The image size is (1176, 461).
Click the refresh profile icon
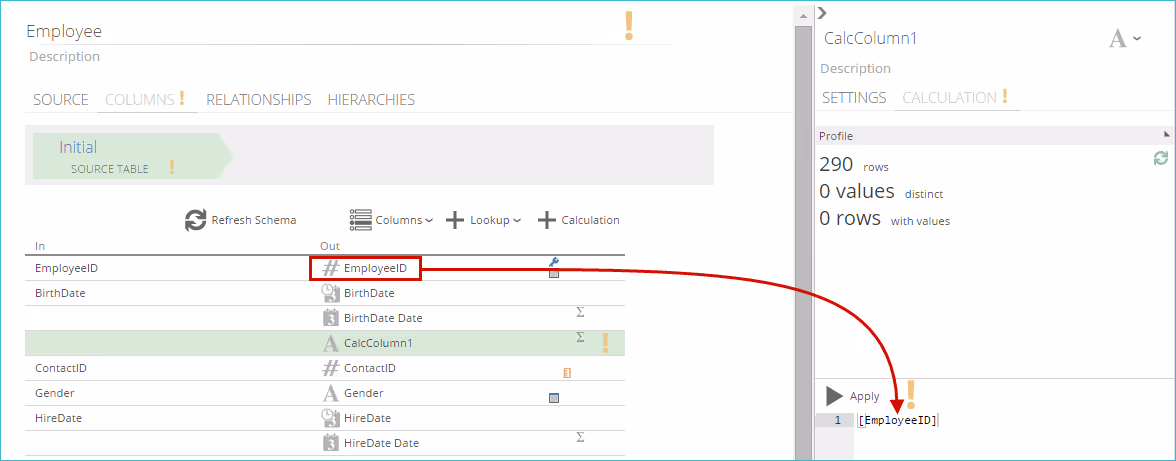[1160, 159]
